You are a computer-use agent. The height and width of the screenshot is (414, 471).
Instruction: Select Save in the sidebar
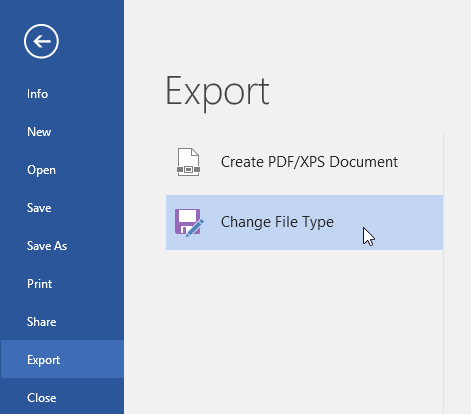(x=39, y=208)
